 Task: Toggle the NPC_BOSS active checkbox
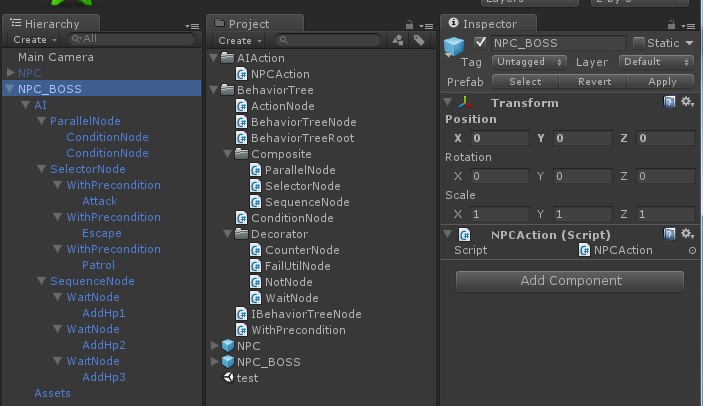point(480,43)
